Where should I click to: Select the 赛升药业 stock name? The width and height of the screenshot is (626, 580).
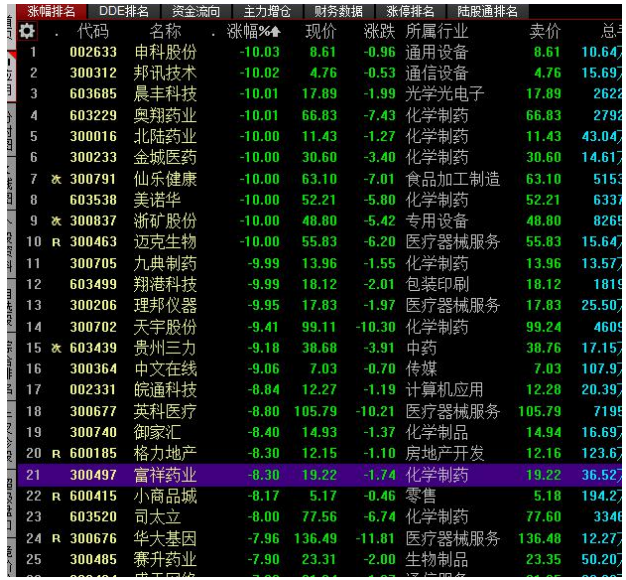pyautogui.click(x=165, y=559)
